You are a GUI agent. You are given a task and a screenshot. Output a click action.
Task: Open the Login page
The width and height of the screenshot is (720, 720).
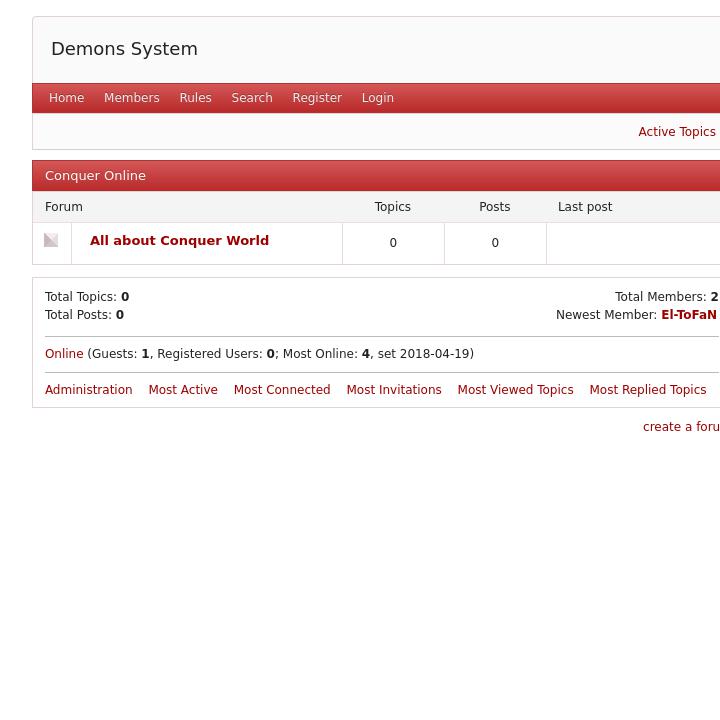[377, 98]
